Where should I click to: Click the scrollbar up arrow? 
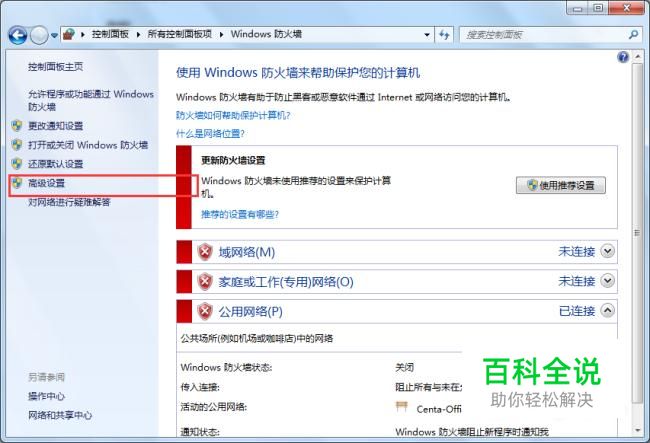click(x=637, y=56)
